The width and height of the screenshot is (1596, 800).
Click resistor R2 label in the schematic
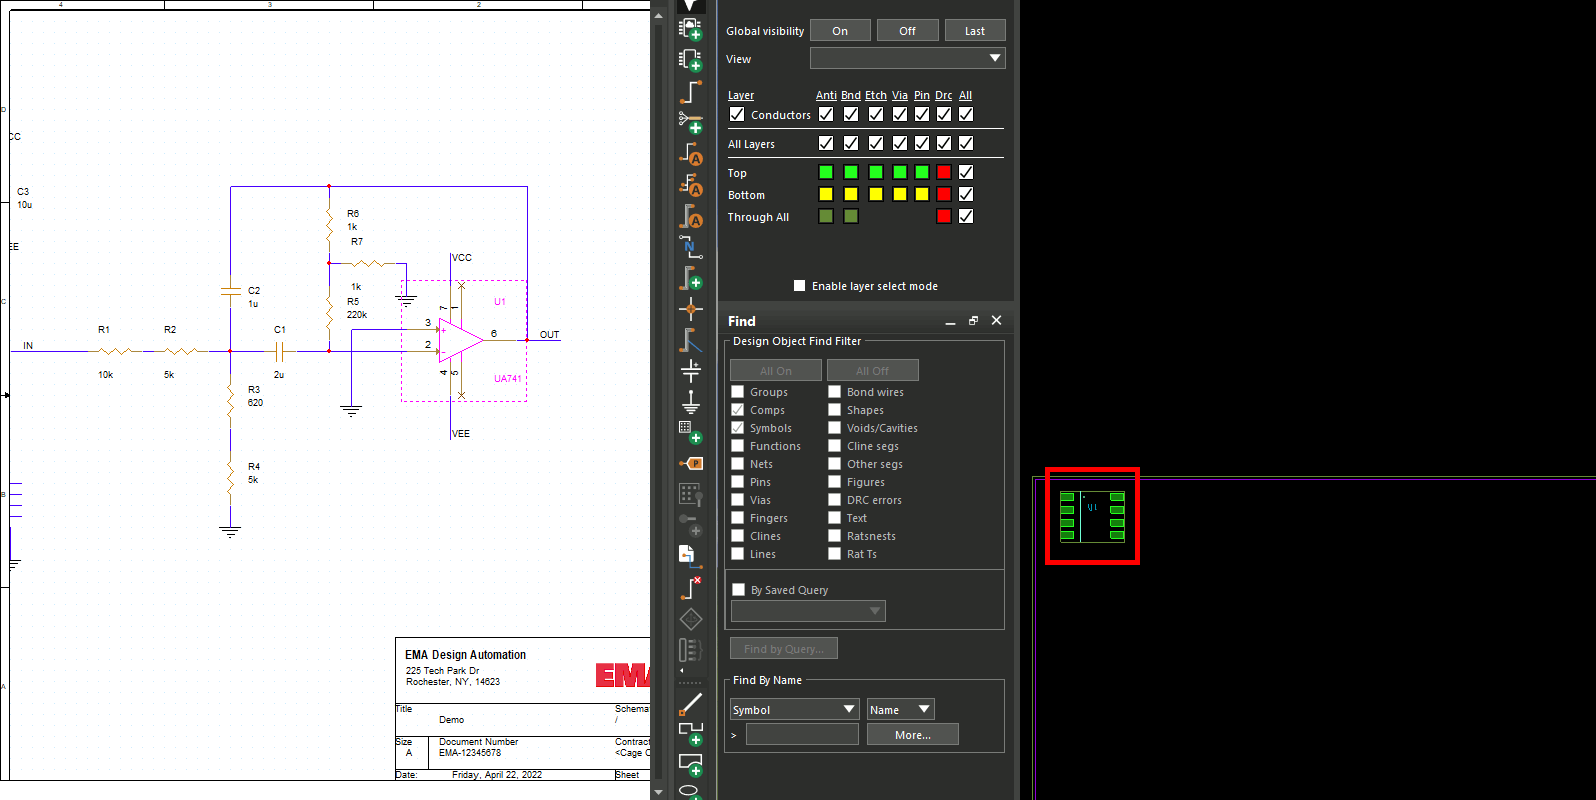(170, 329)
